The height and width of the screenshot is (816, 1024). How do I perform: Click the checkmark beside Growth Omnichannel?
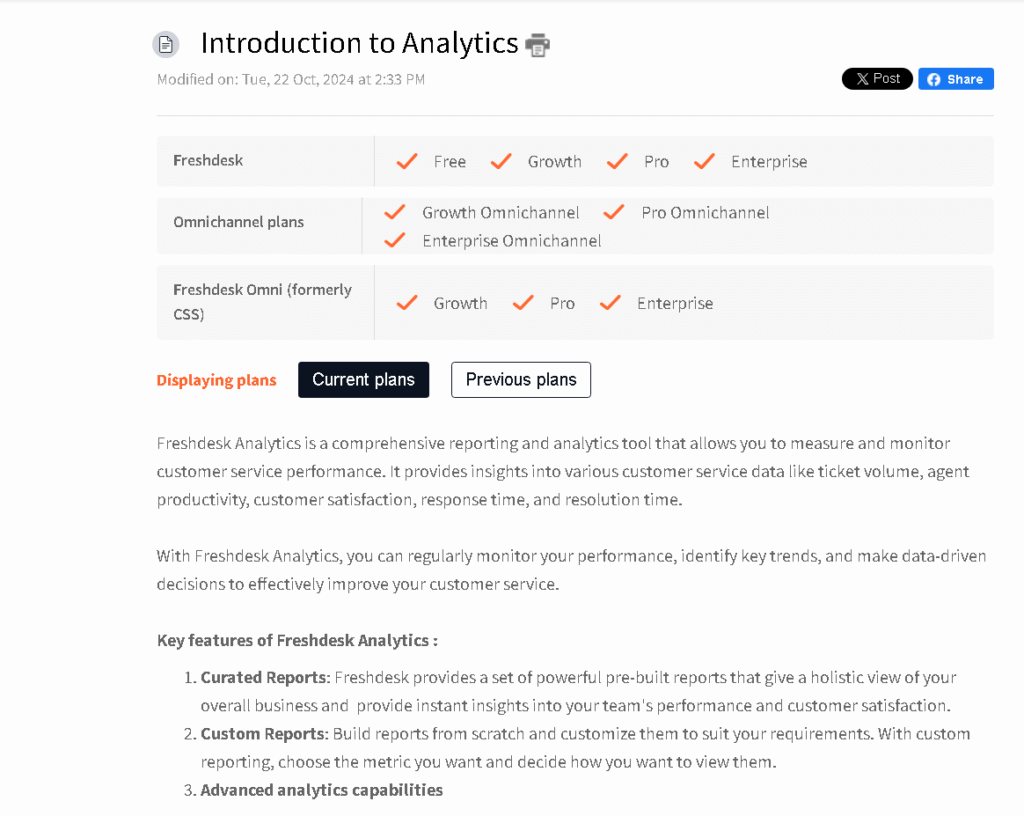click(394, 212)
